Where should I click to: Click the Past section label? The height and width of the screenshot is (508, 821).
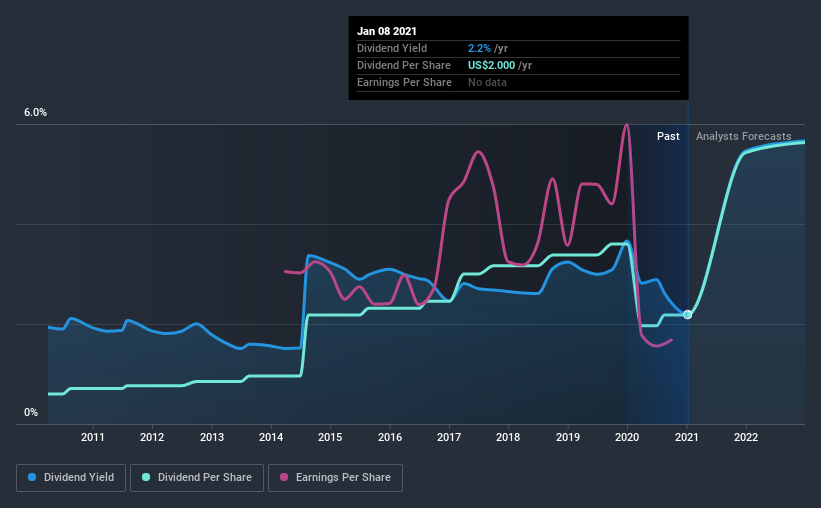(x=668, y=136)
